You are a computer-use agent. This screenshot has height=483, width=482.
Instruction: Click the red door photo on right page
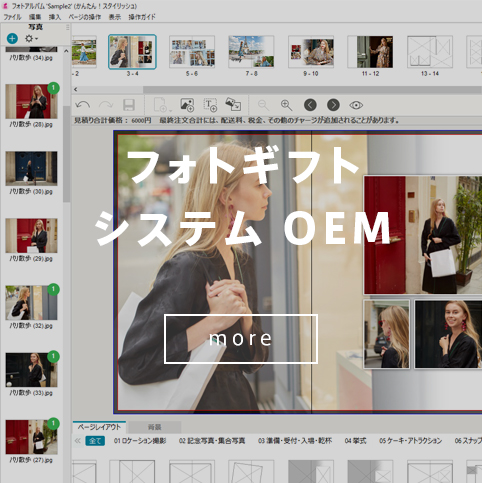pos(423,235)
